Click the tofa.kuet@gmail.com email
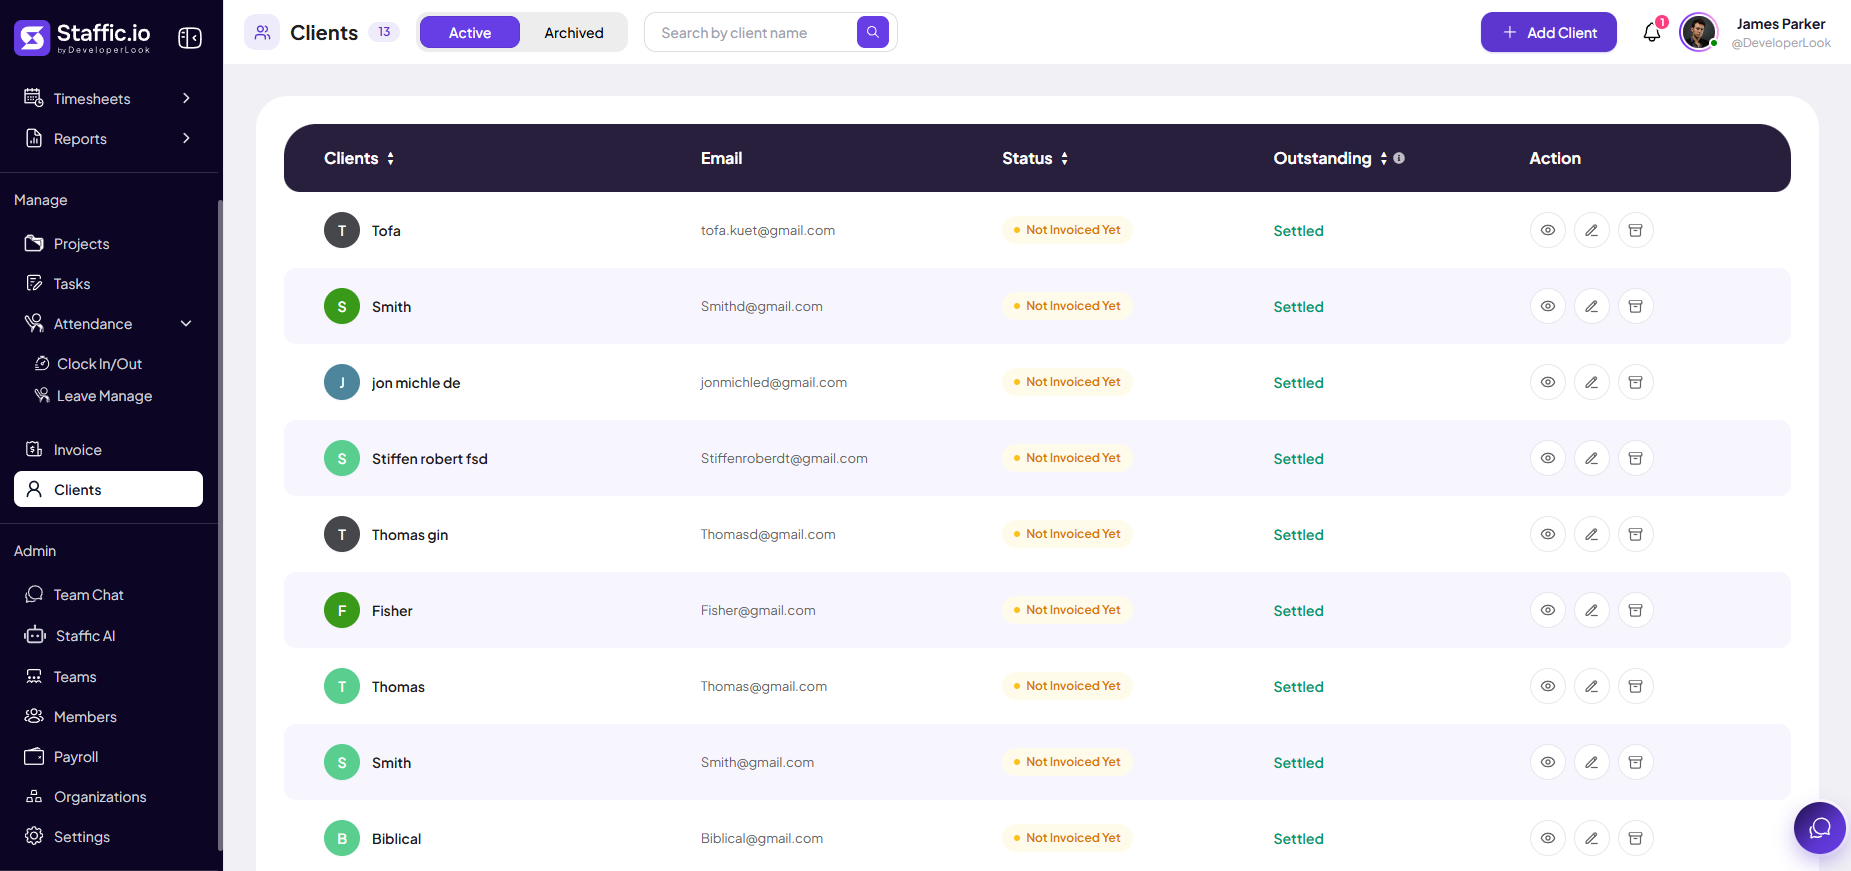The width and height of the screenshot is (1851, 871). (x=768, y=230)
